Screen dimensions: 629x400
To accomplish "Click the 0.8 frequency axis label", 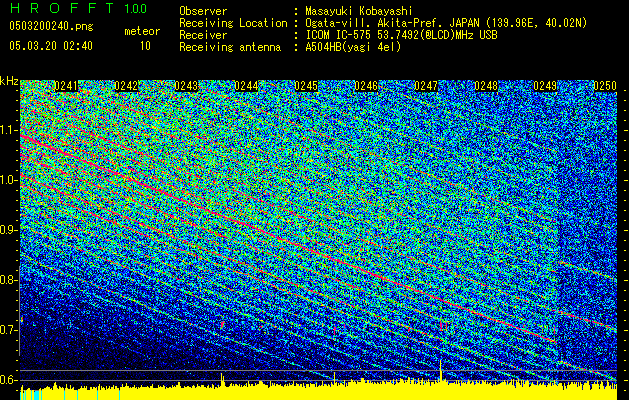I will click(x=9, y=280).
